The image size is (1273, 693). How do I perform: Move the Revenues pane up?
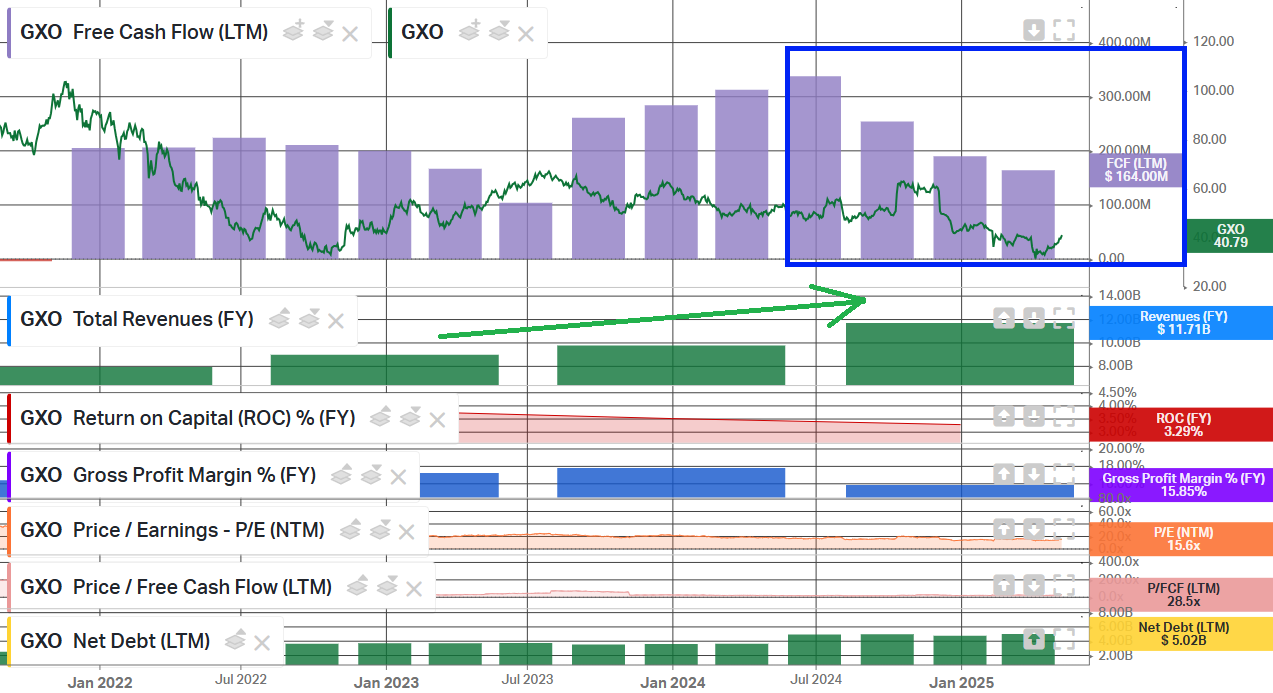point(1004,318)
